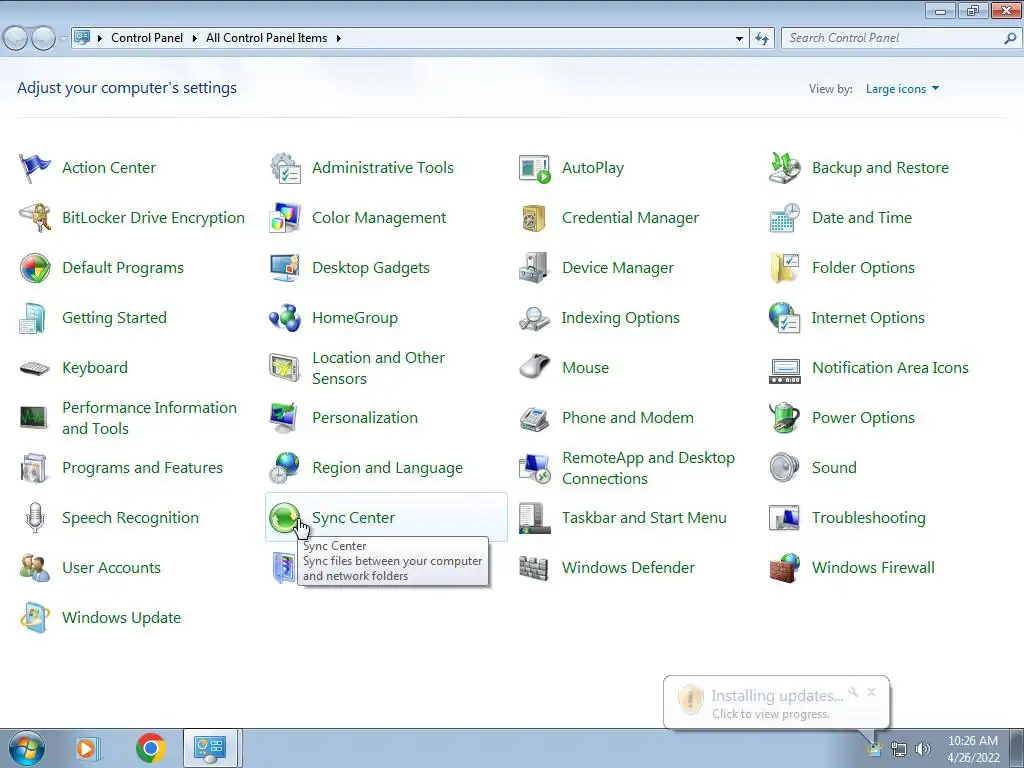This screenshot has width=1024, height=768.
Task: Click the address bar refresh button
Action: (761, 39)
